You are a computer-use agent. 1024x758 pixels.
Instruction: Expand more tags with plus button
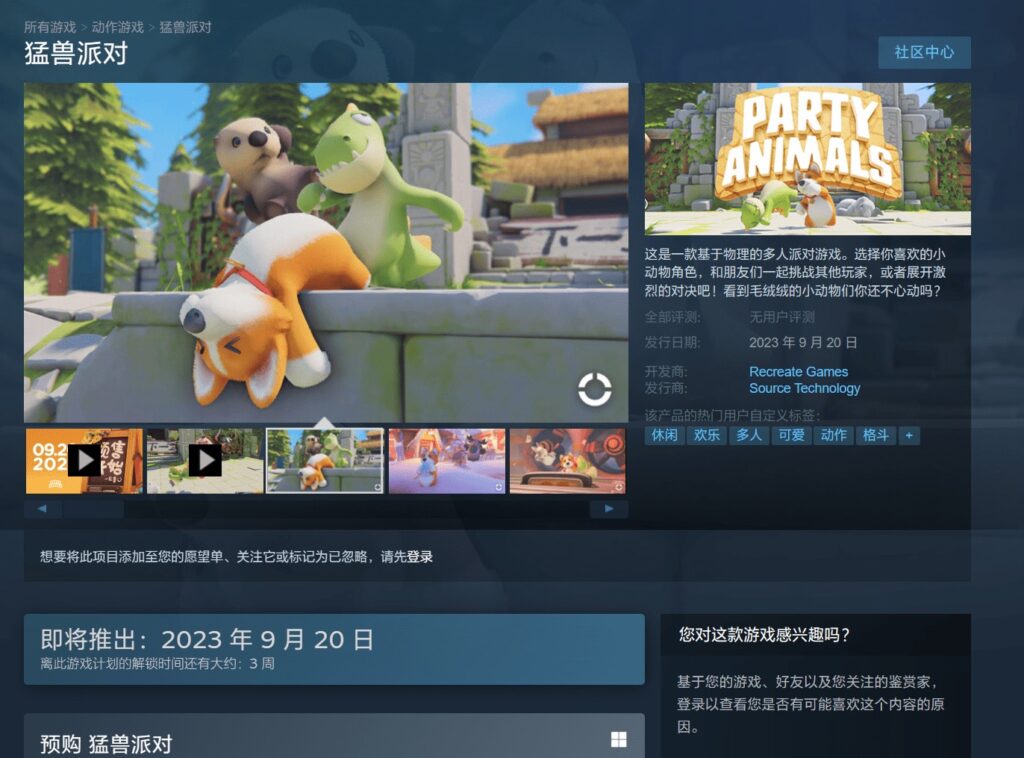point(908,435)
